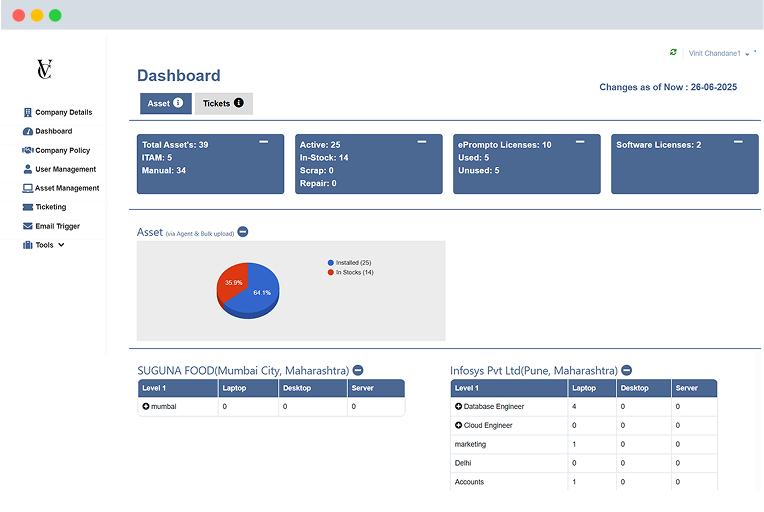Click the User Management person icon
Screen dimensions: 764x512
tap(27, 169)
